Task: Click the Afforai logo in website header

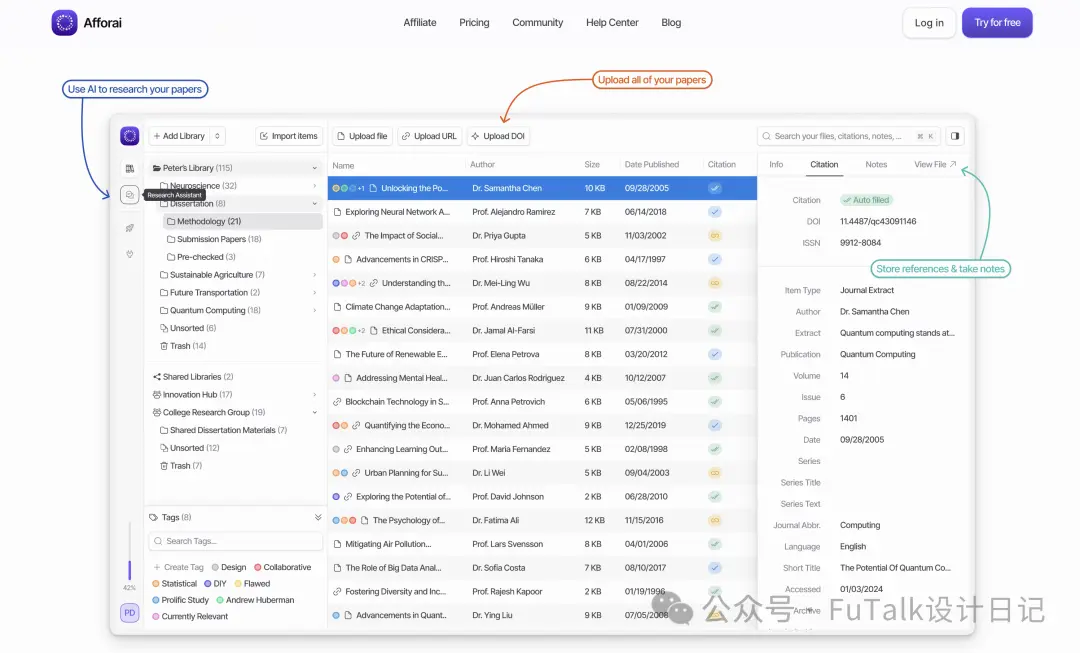Action: 65,23
